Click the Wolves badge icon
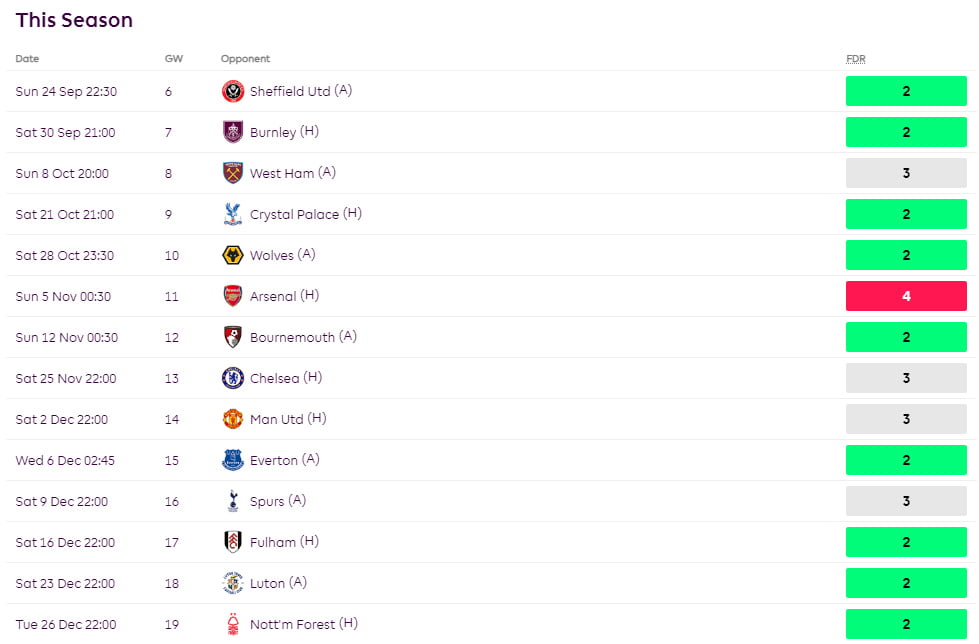Viewport: 979px width, 644px height. pos(233,255)
